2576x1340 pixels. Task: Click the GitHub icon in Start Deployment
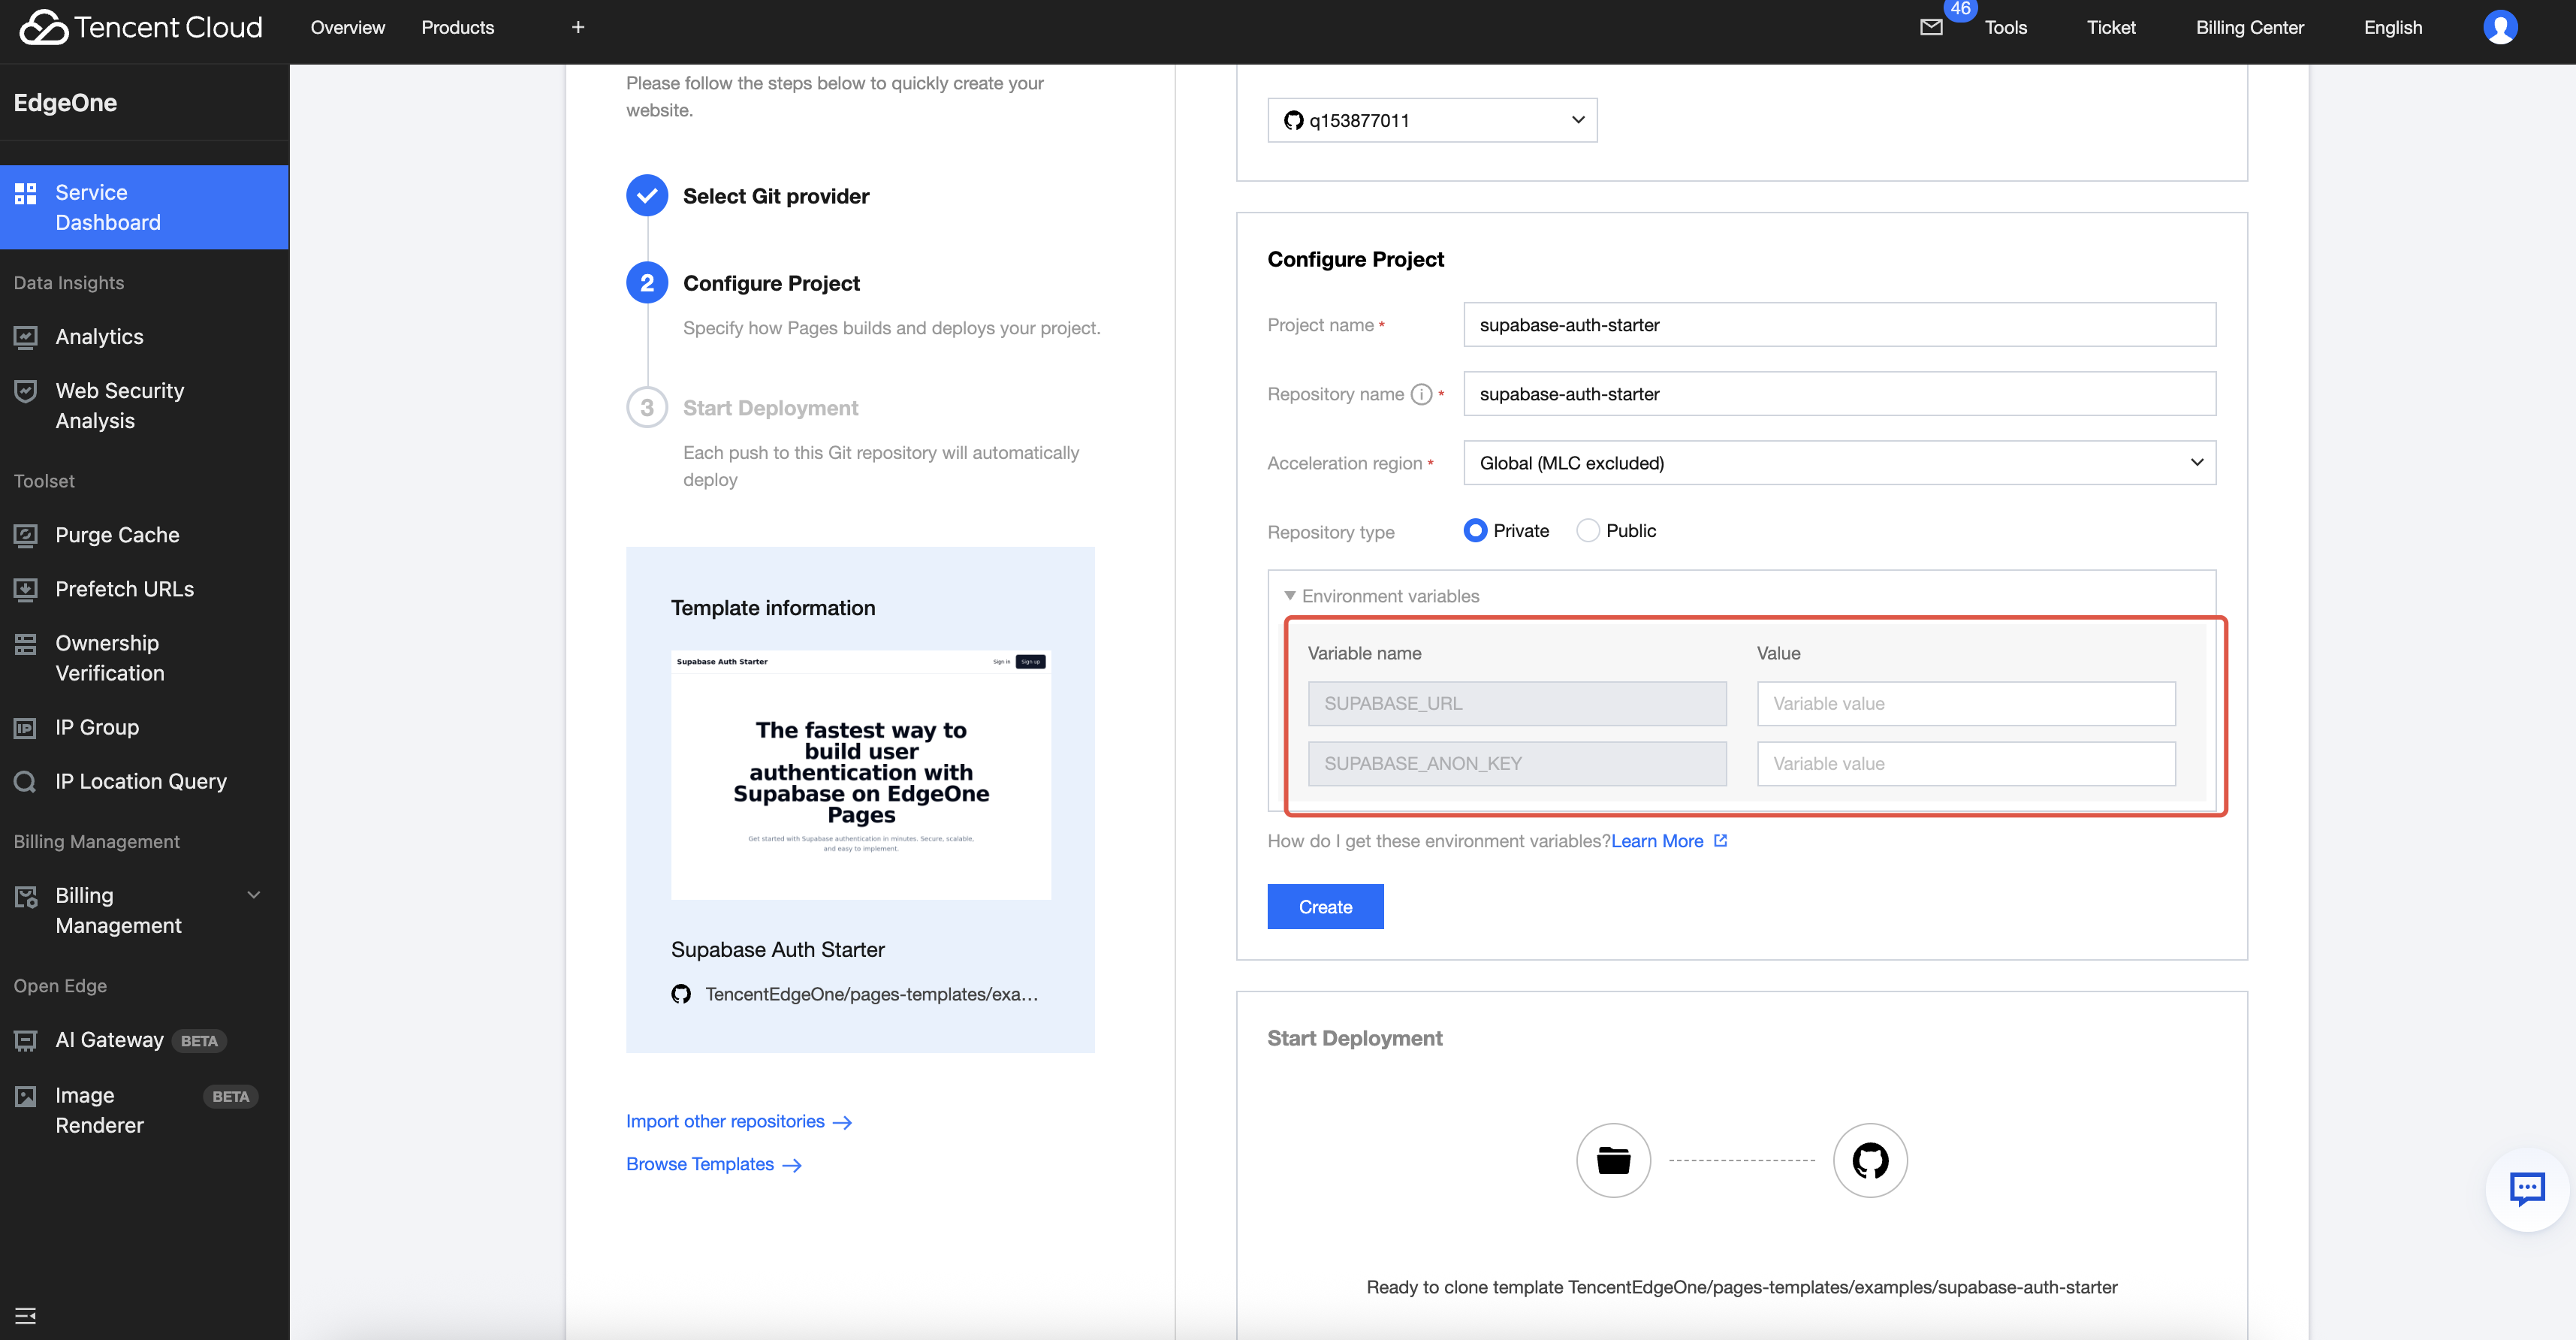click(x=1870, y=1160)
